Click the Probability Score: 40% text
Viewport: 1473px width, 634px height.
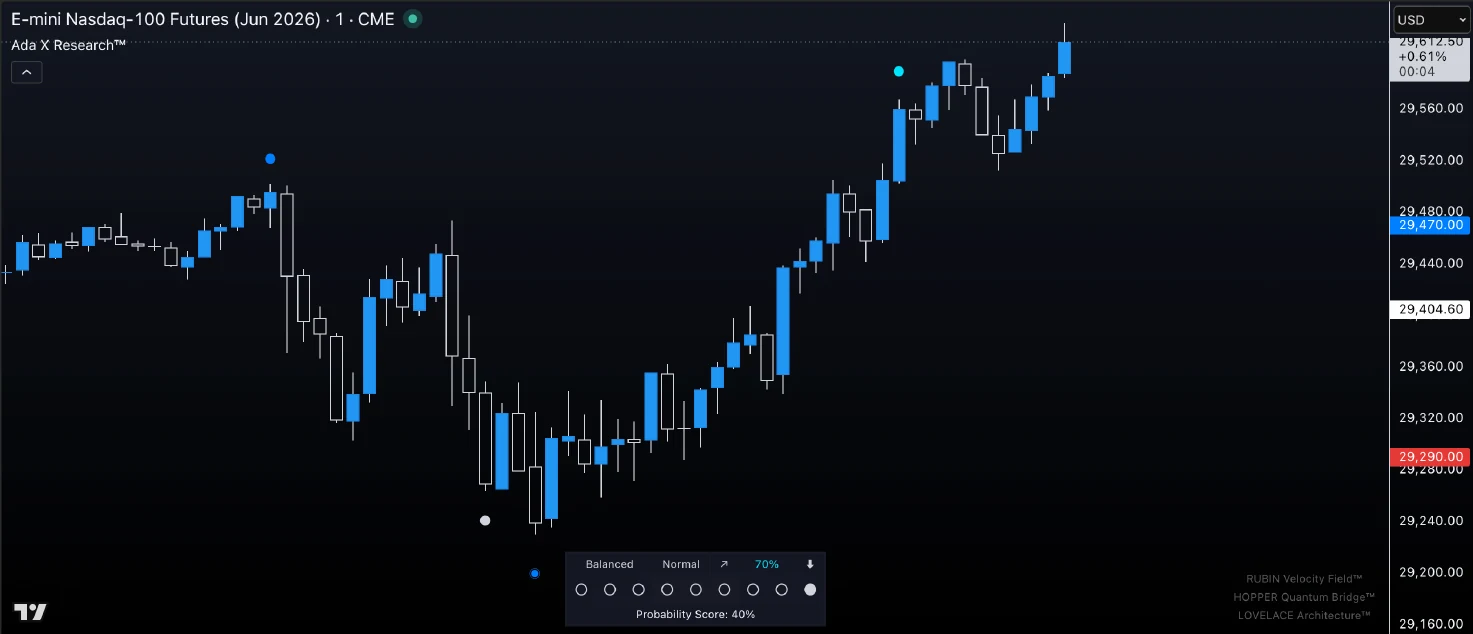tap(695, 614)
